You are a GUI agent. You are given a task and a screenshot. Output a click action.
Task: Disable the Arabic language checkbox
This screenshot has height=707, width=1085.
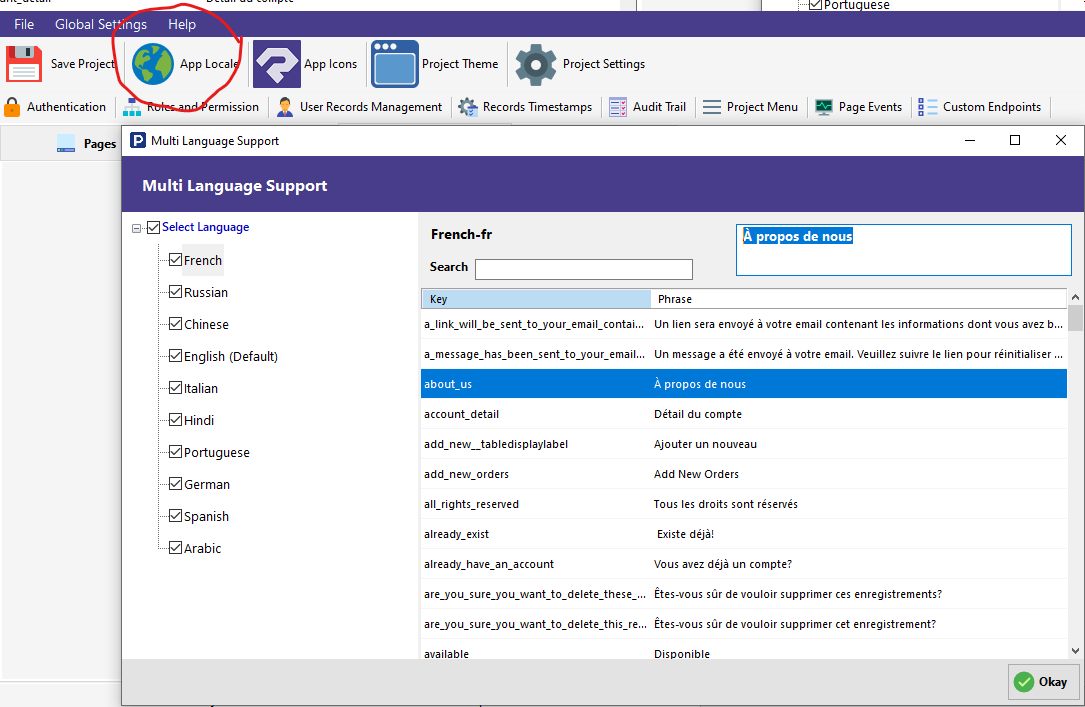(175, 548)
